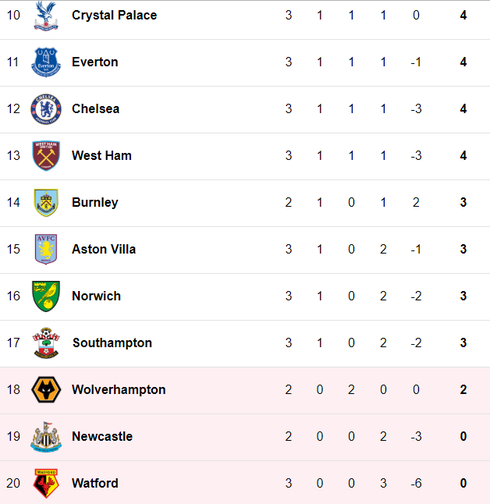Viewport: 490px width, 504px height.
Task: Click the Newcastle club crest
Action: point(46,437)
